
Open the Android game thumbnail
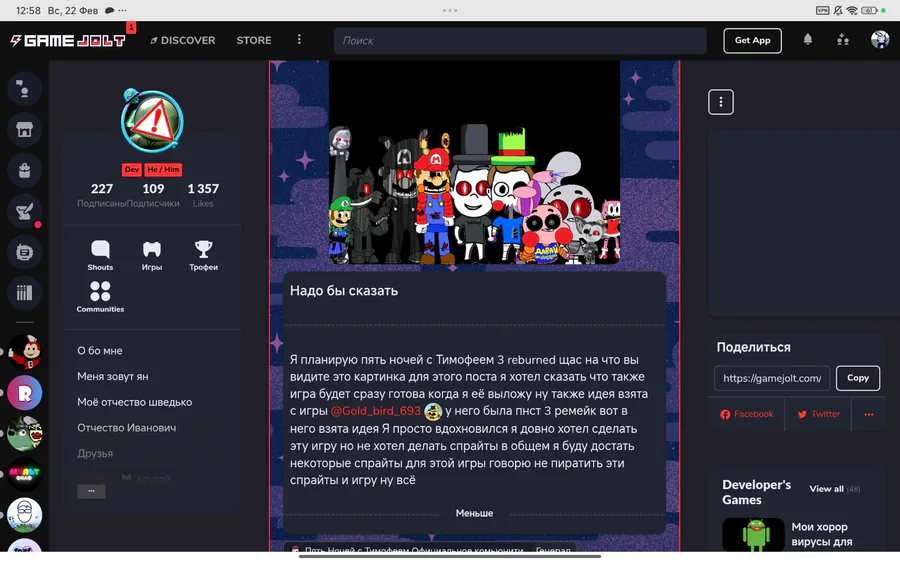[x=753, y=535]
